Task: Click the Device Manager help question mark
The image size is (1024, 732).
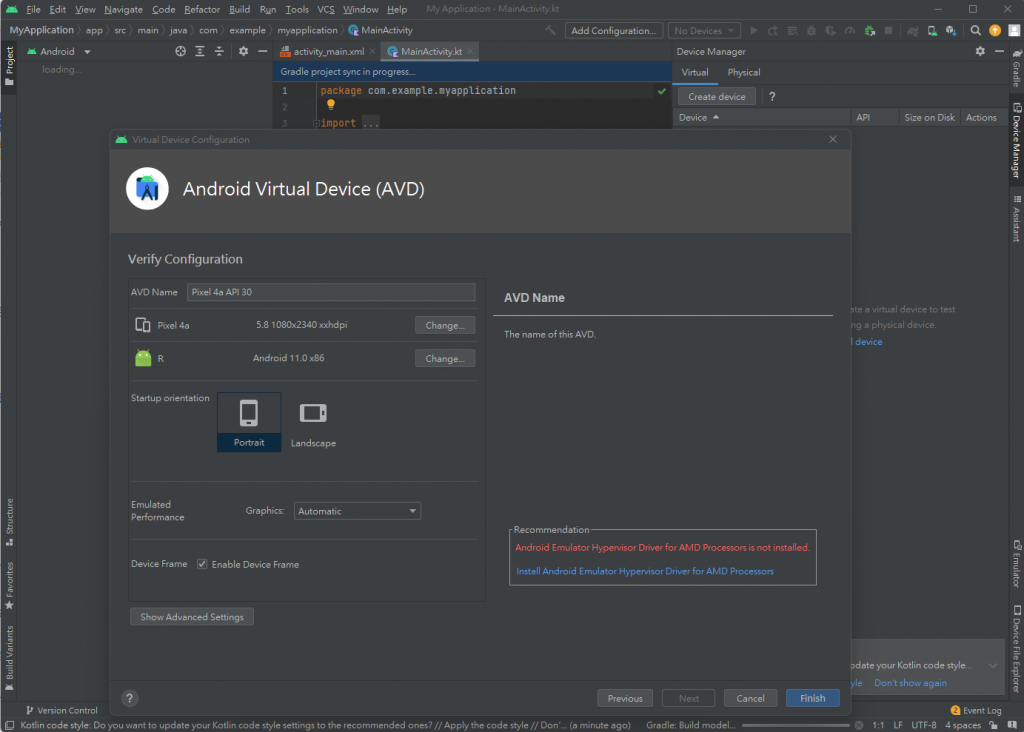Action: tap(772, 97)
